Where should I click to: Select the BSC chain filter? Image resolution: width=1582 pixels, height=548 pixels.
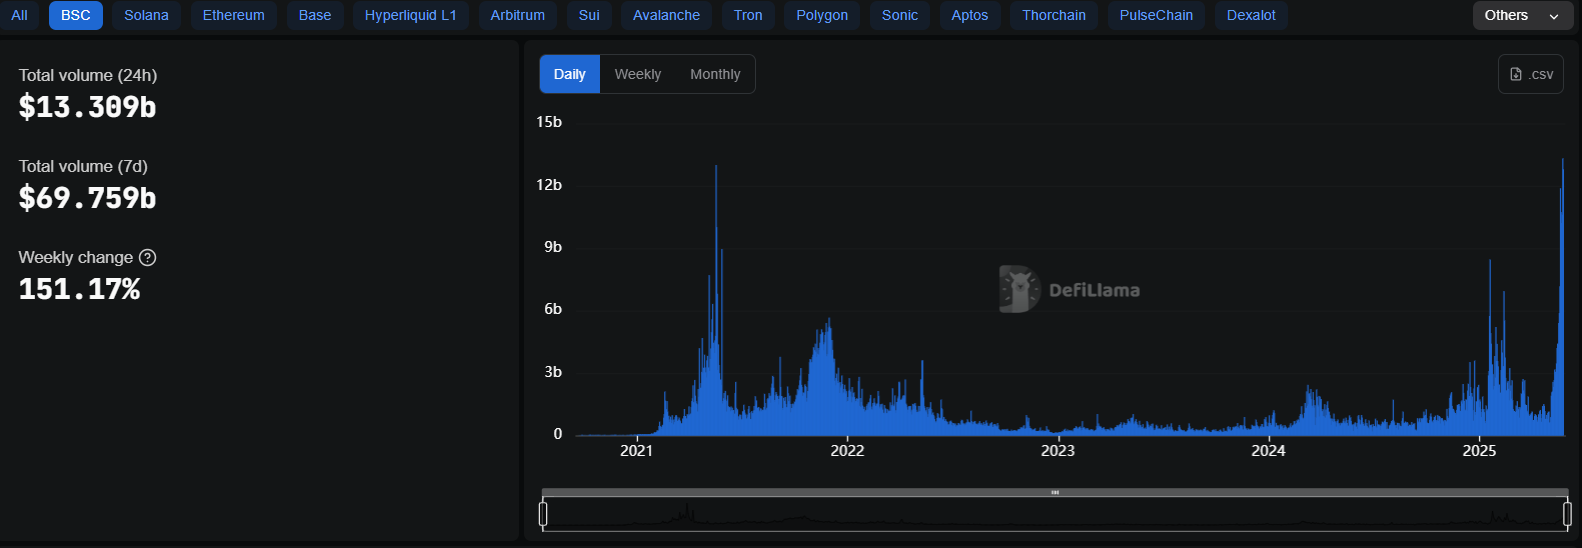76,15
